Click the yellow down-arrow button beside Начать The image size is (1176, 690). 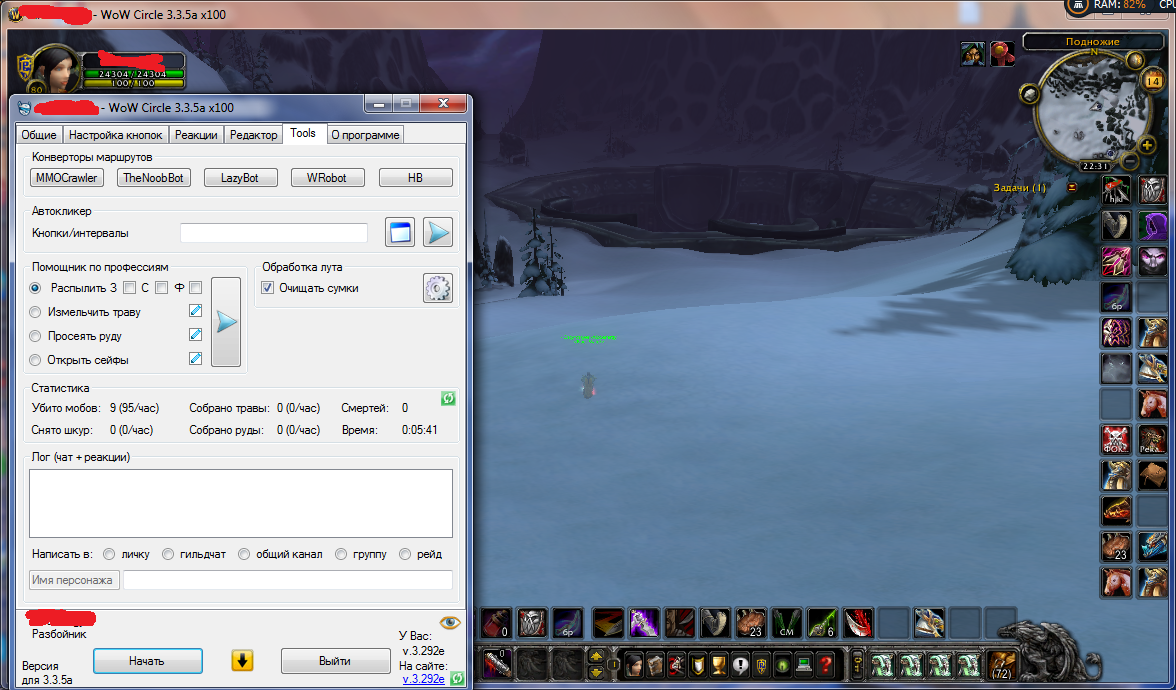(x=242, y=661)
